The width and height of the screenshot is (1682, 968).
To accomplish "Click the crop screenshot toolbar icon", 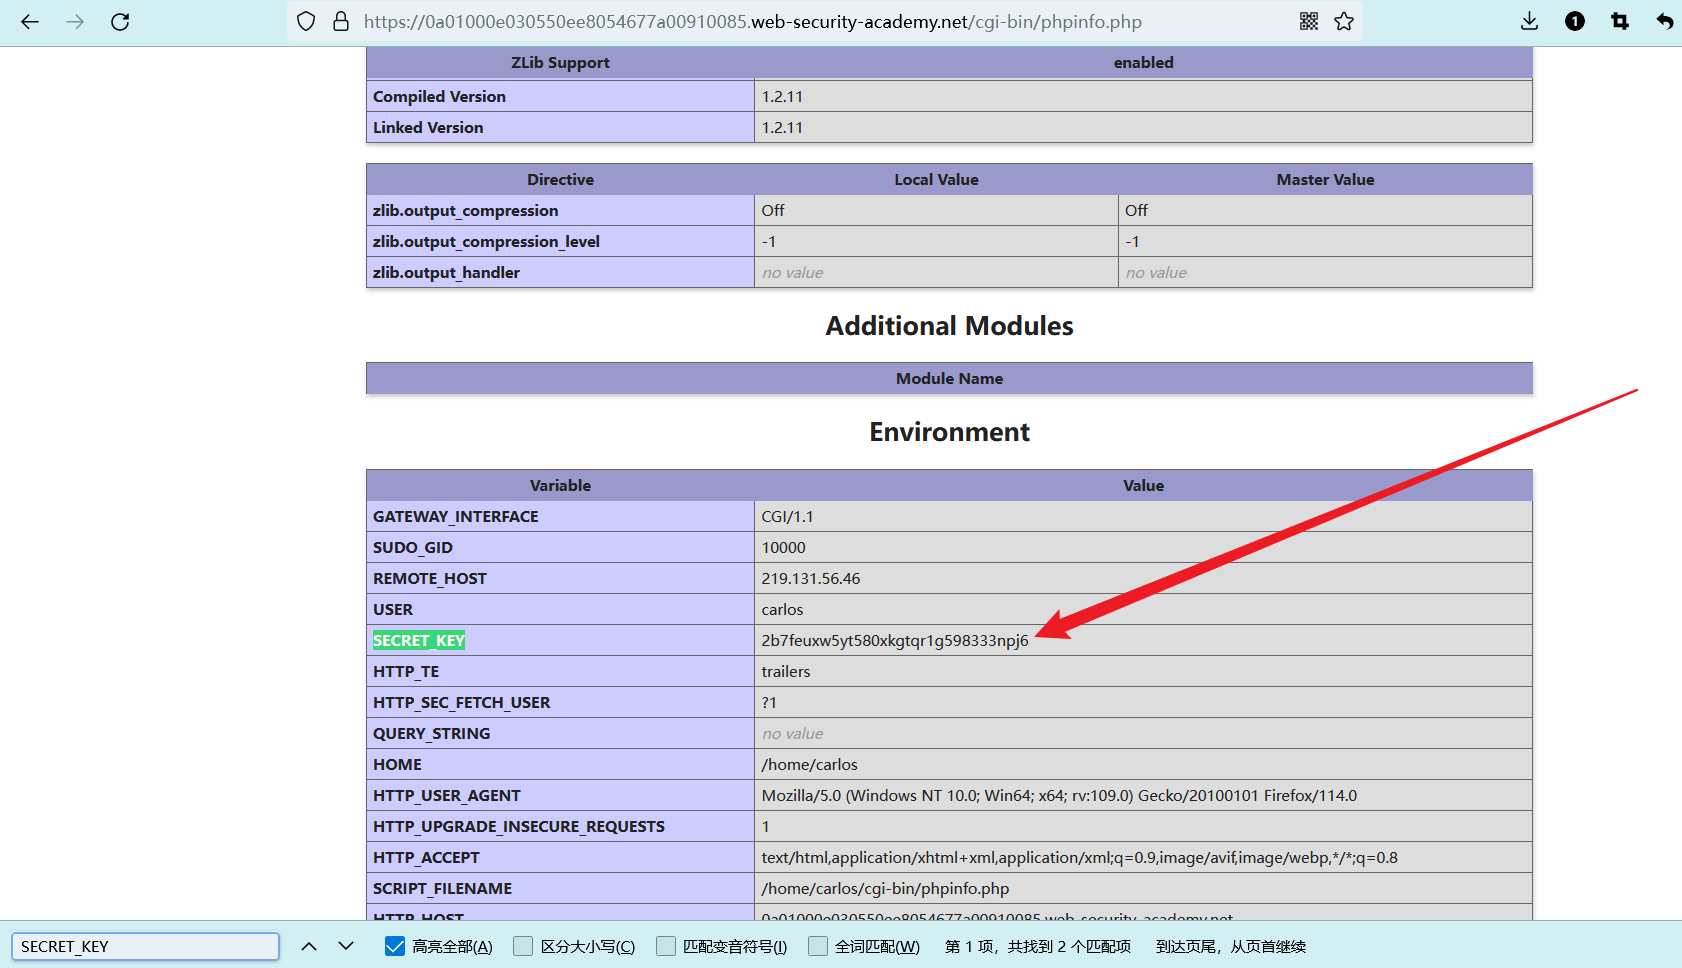I will point(1620,22).
